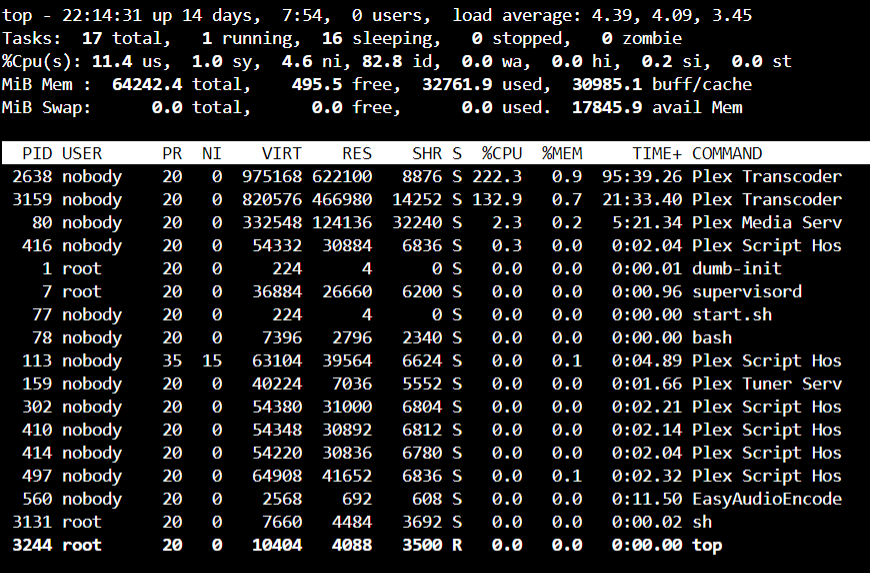Select PID 3159 in the process list
The width and height of the screenshot is (870, 573).
tap(32, 199)
